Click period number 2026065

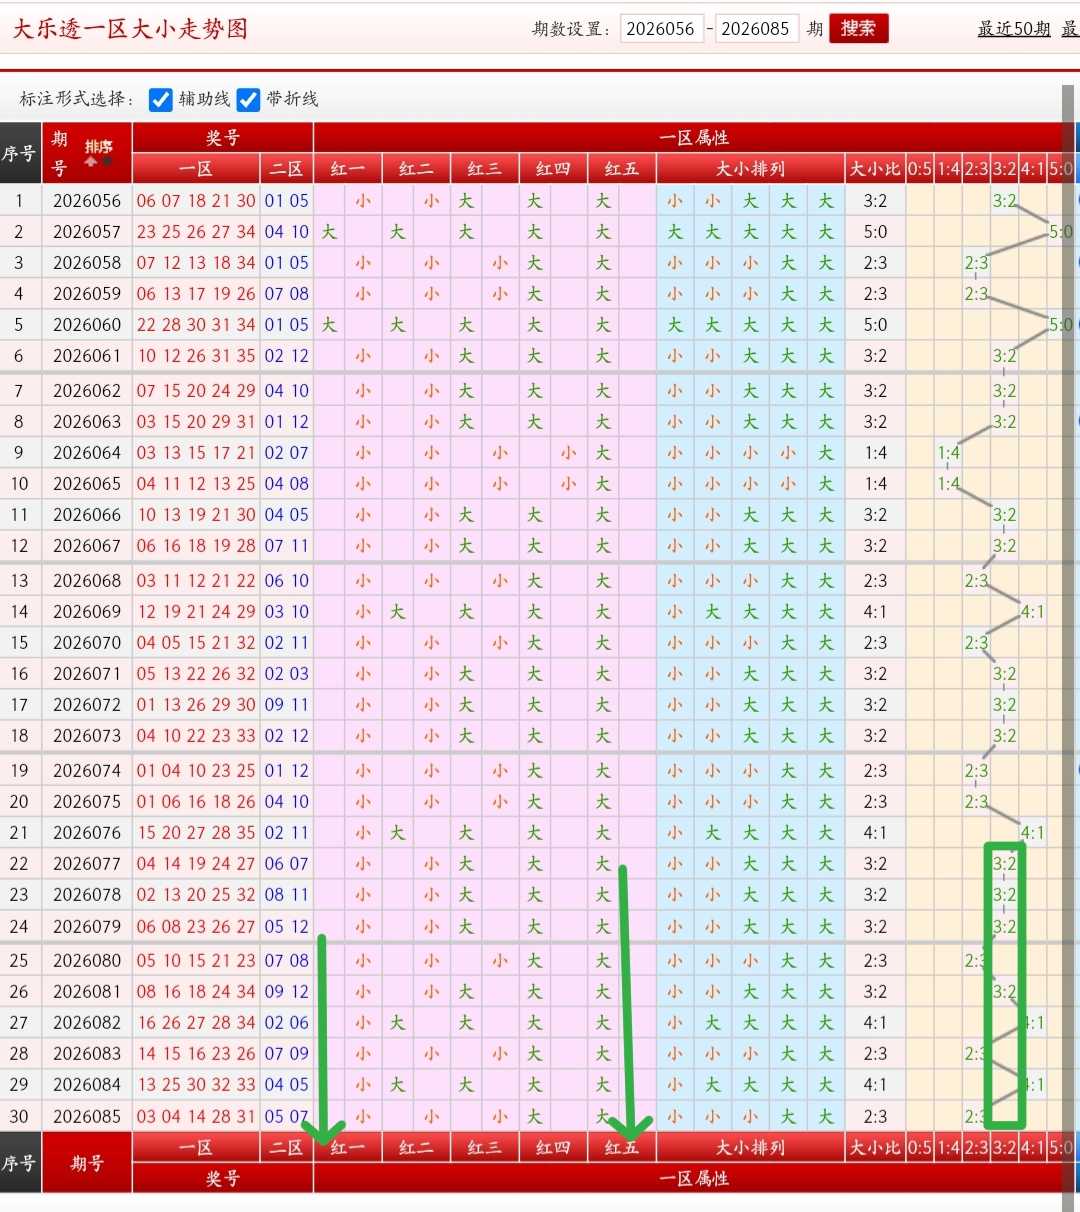[87, 484]
